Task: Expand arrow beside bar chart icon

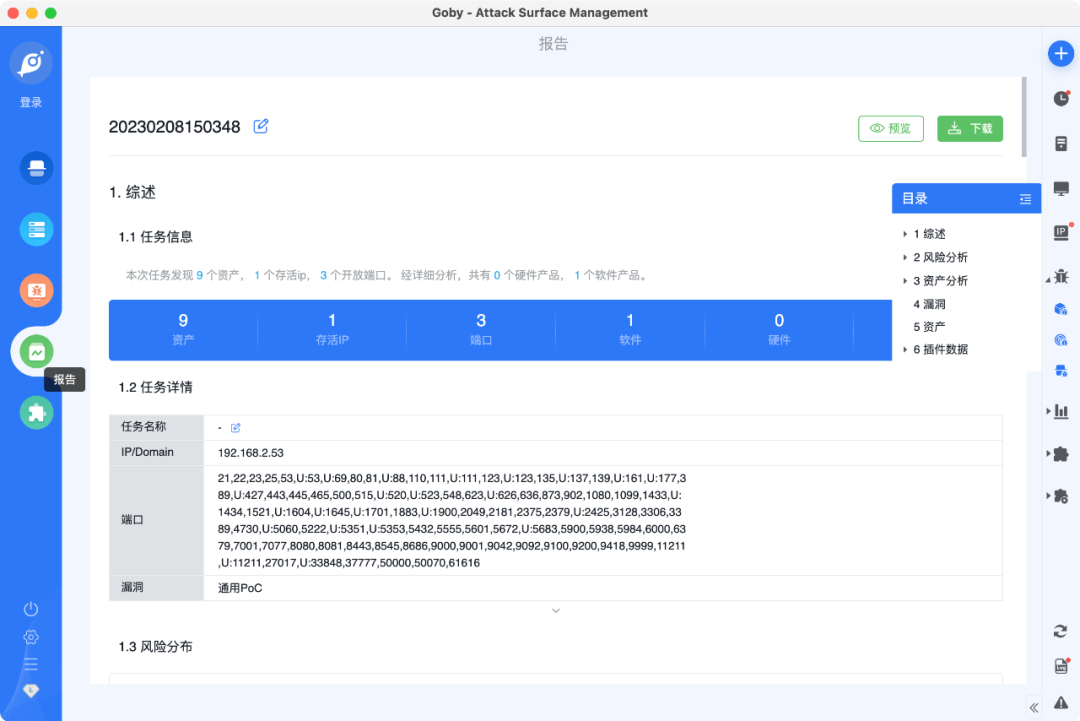Action: click(1048, 411)
